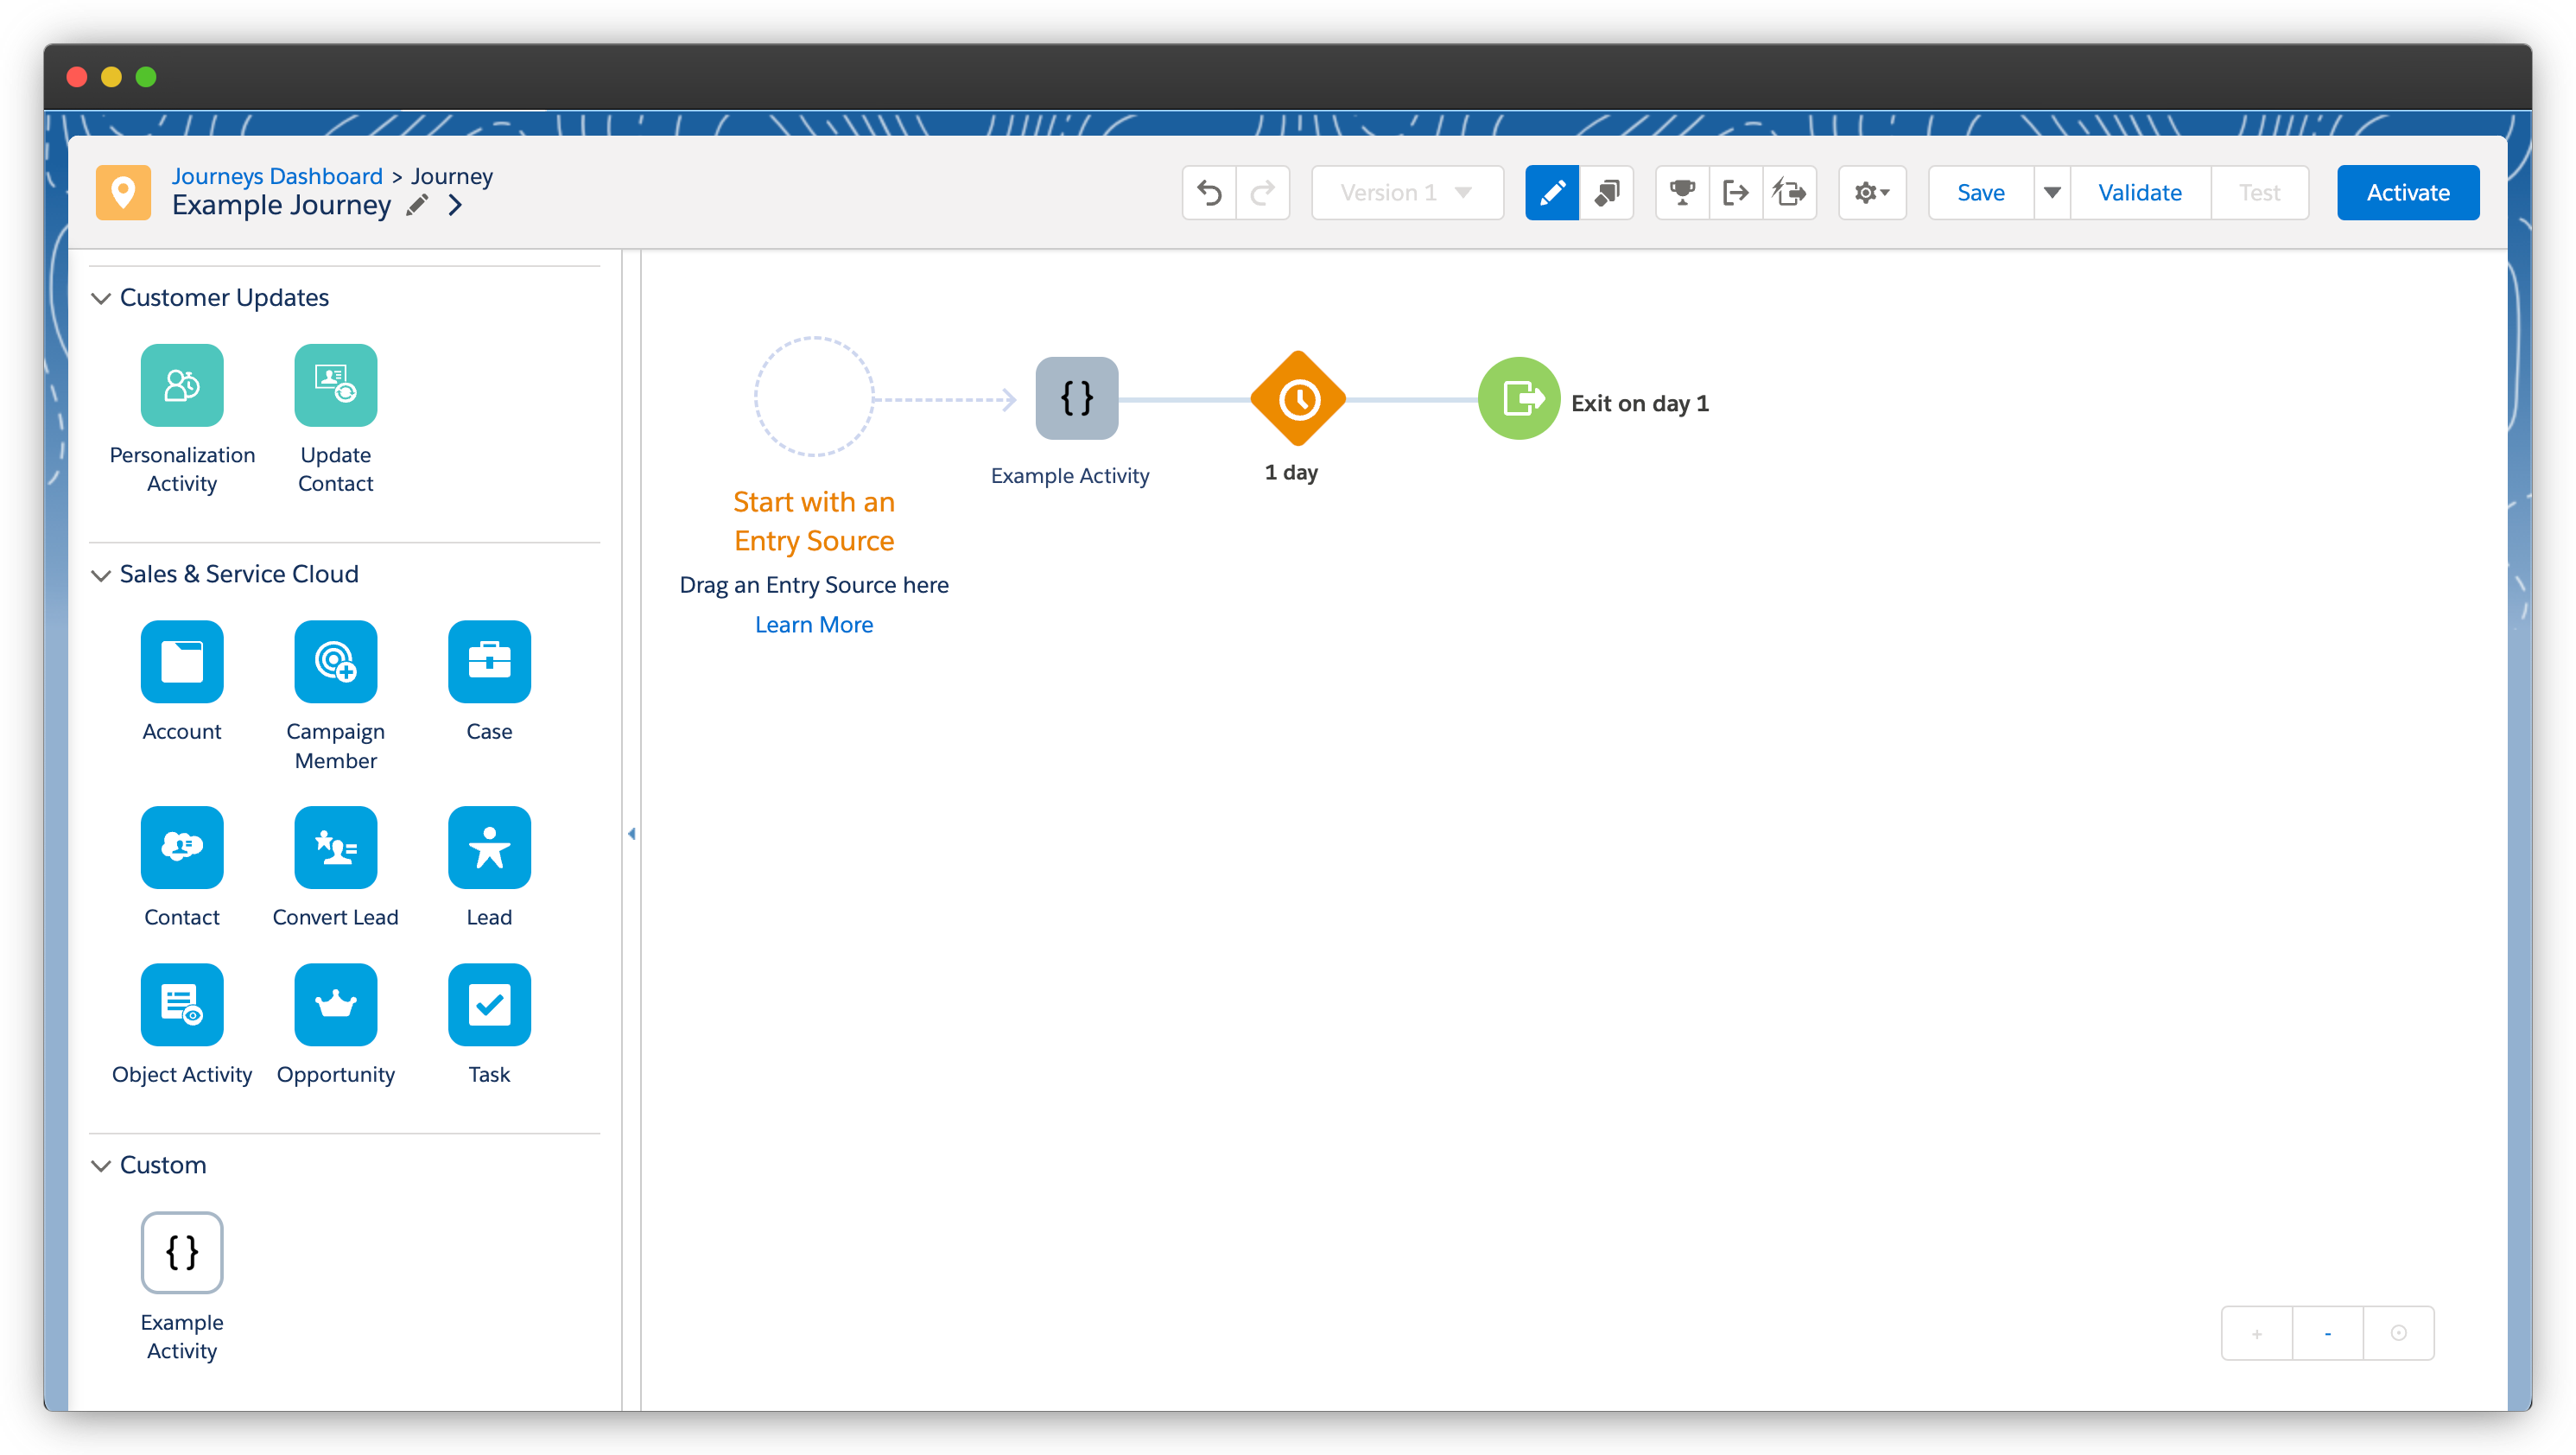Go to Journeys Dashboard breadcrumb

(277, 176)
